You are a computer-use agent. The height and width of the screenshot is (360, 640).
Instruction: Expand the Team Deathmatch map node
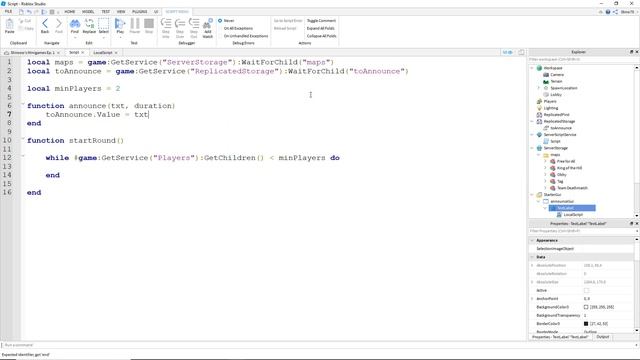(x=545, y=188)
